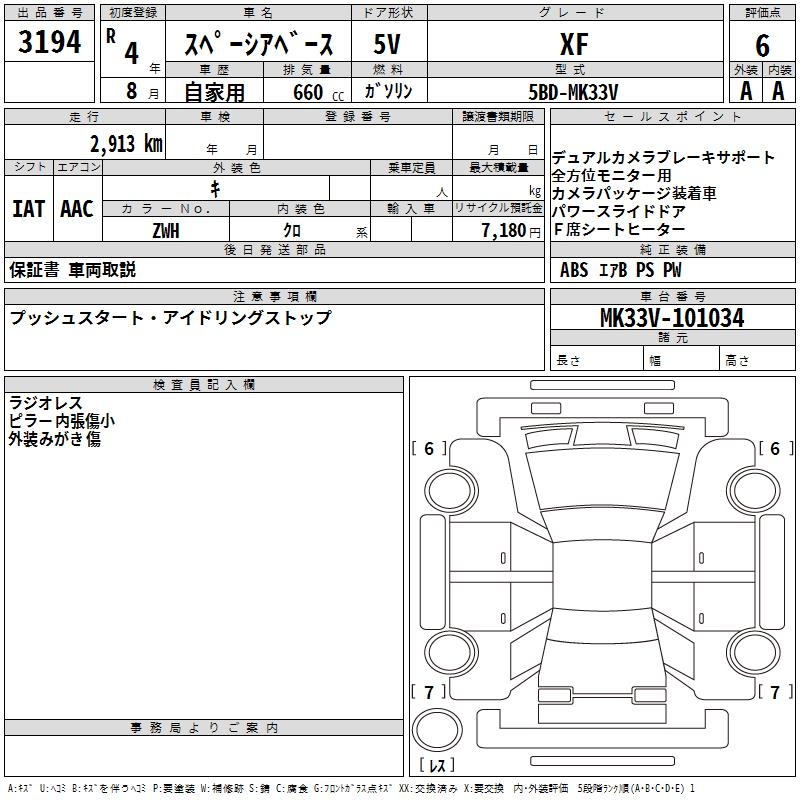Click the front bumper outline in car diagram

602,415
